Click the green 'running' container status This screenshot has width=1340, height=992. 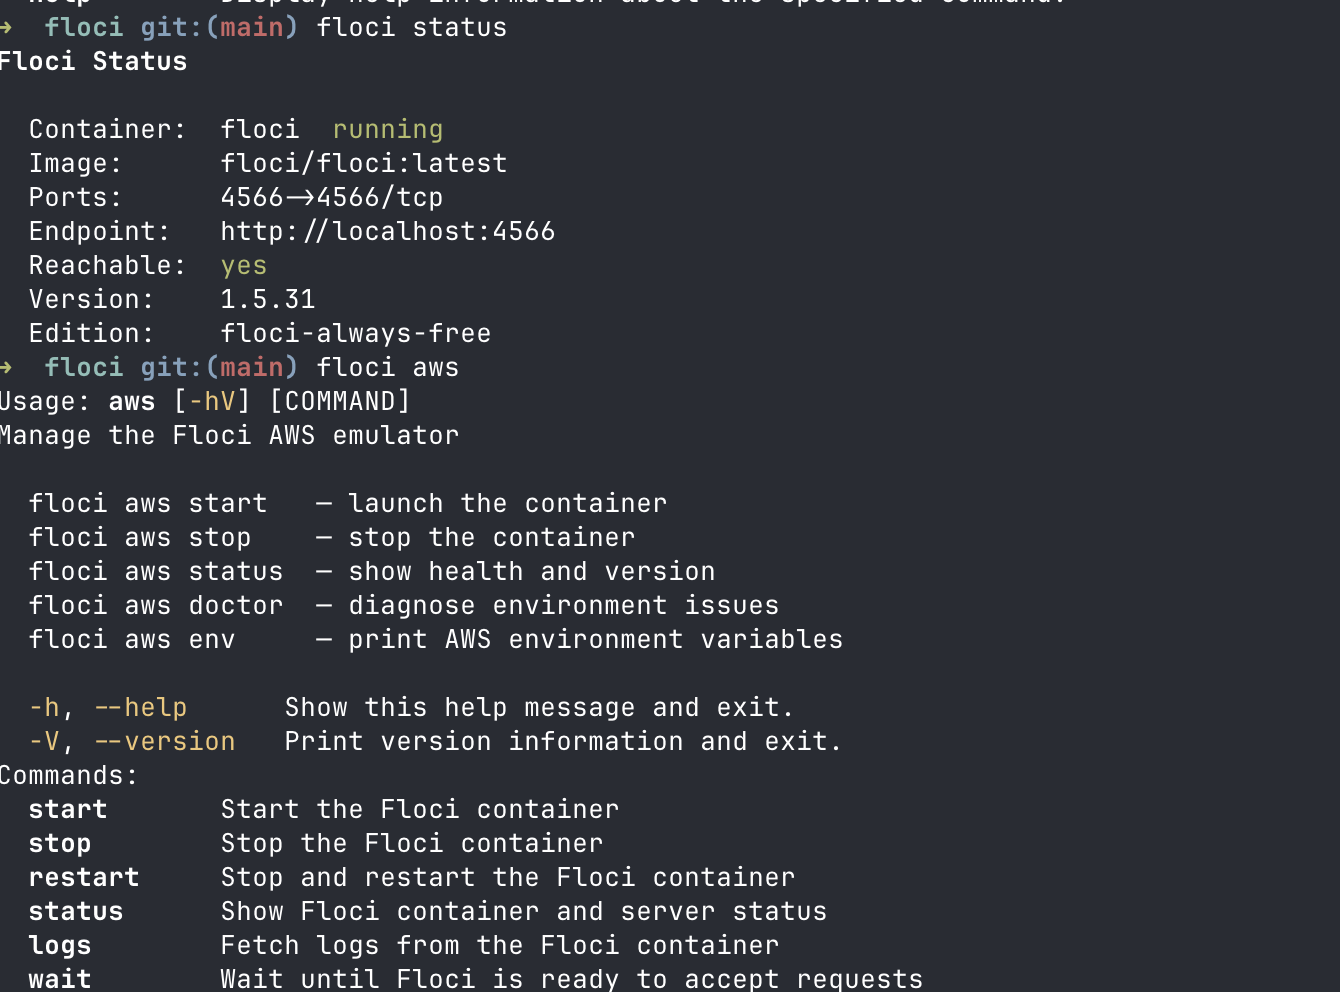click(x=387, y=130)
